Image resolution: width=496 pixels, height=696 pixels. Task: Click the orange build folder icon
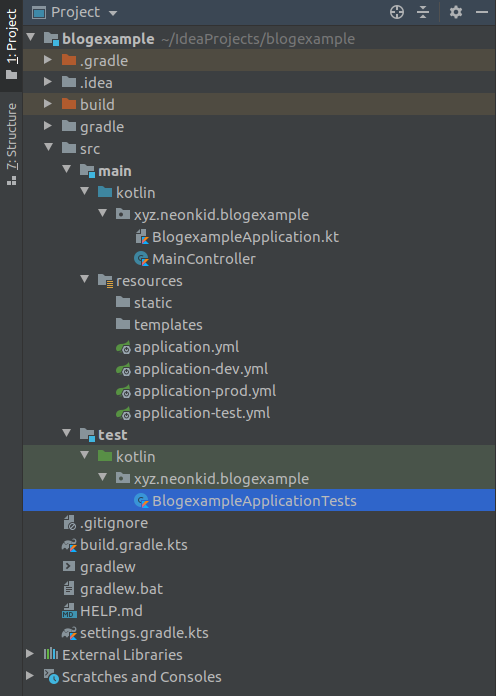69,104
